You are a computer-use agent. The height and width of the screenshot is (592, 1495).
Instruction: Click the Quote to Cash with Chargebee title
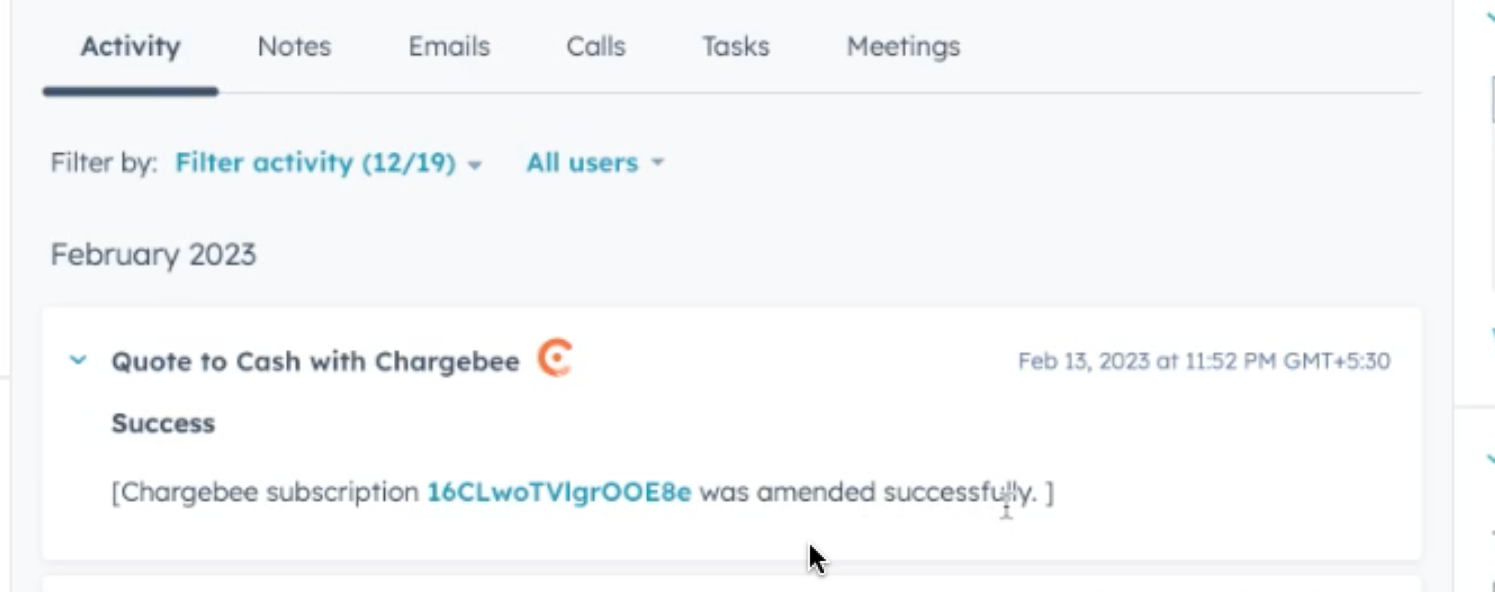pos(315,362)
